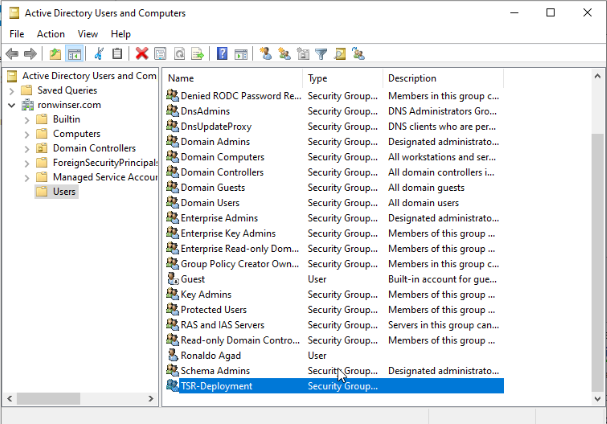Go up one level with folder icon

pyautogui.click(x=55, y=54)
